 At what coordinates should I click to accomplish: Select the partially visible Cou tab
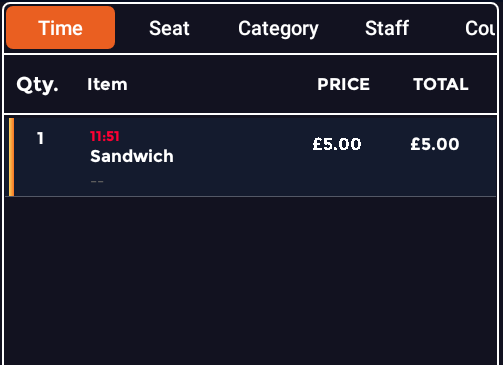480,28
